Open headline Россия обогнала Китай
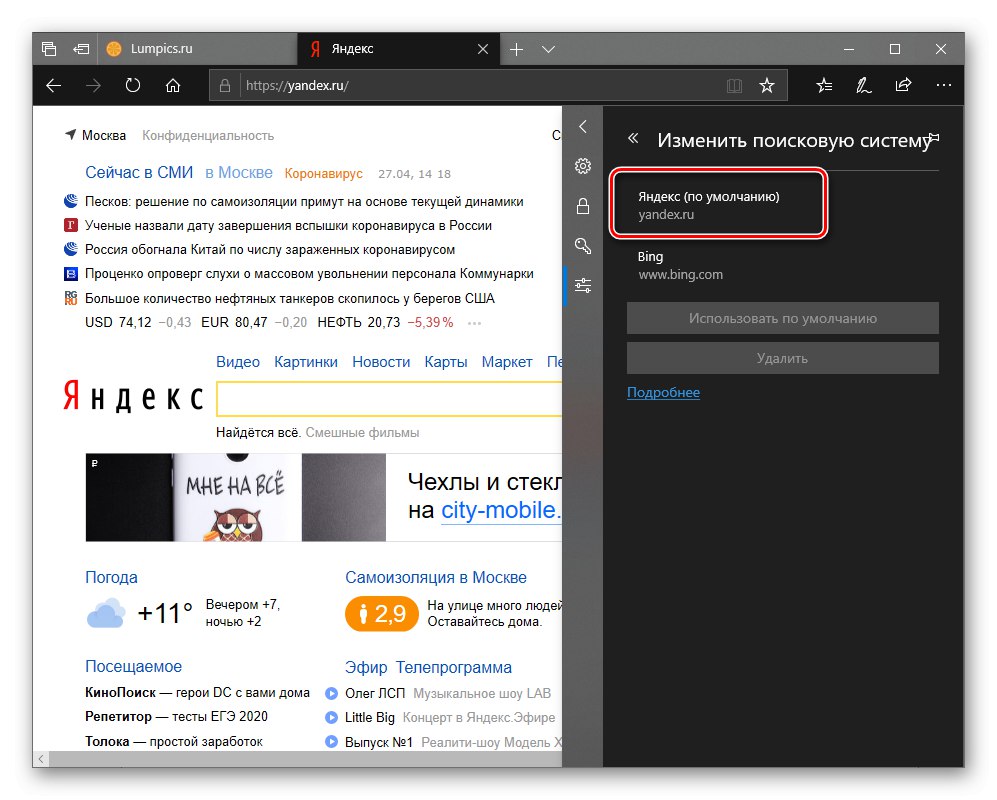 270,249
